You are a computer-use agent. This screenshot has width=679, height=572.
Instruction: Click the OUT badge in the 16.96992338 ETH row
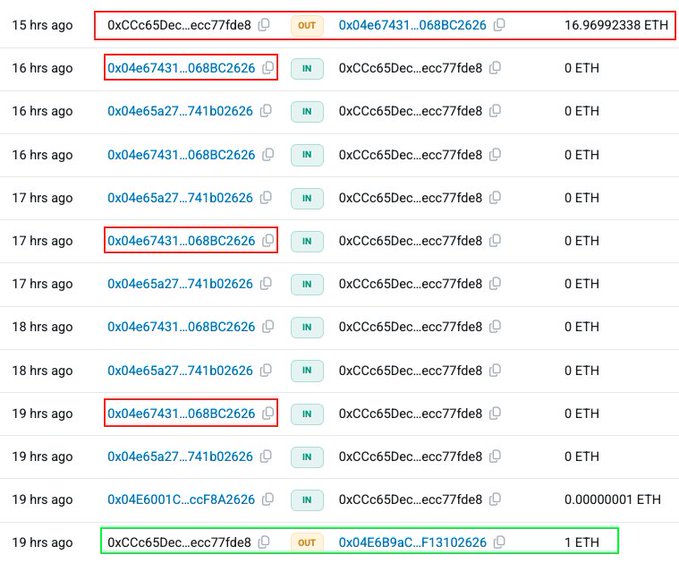(x=307, y=25)
